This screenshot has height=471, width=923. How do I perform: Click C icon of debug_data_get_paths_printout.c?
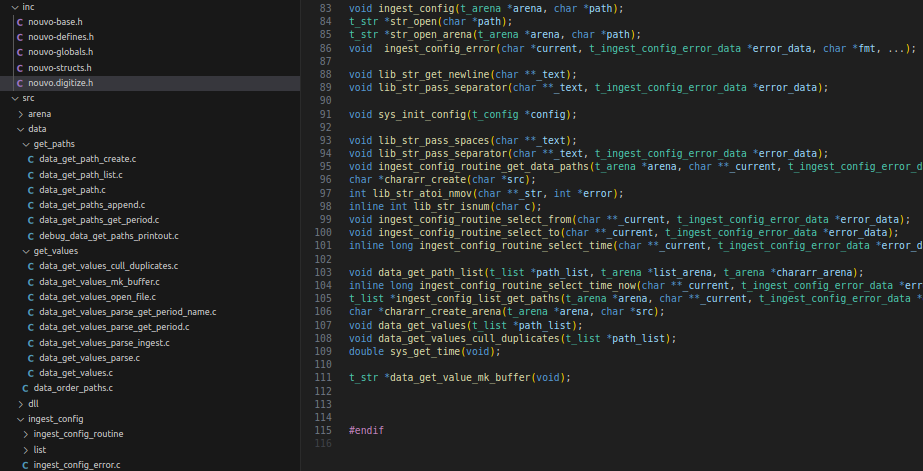[x=31, y=236]
